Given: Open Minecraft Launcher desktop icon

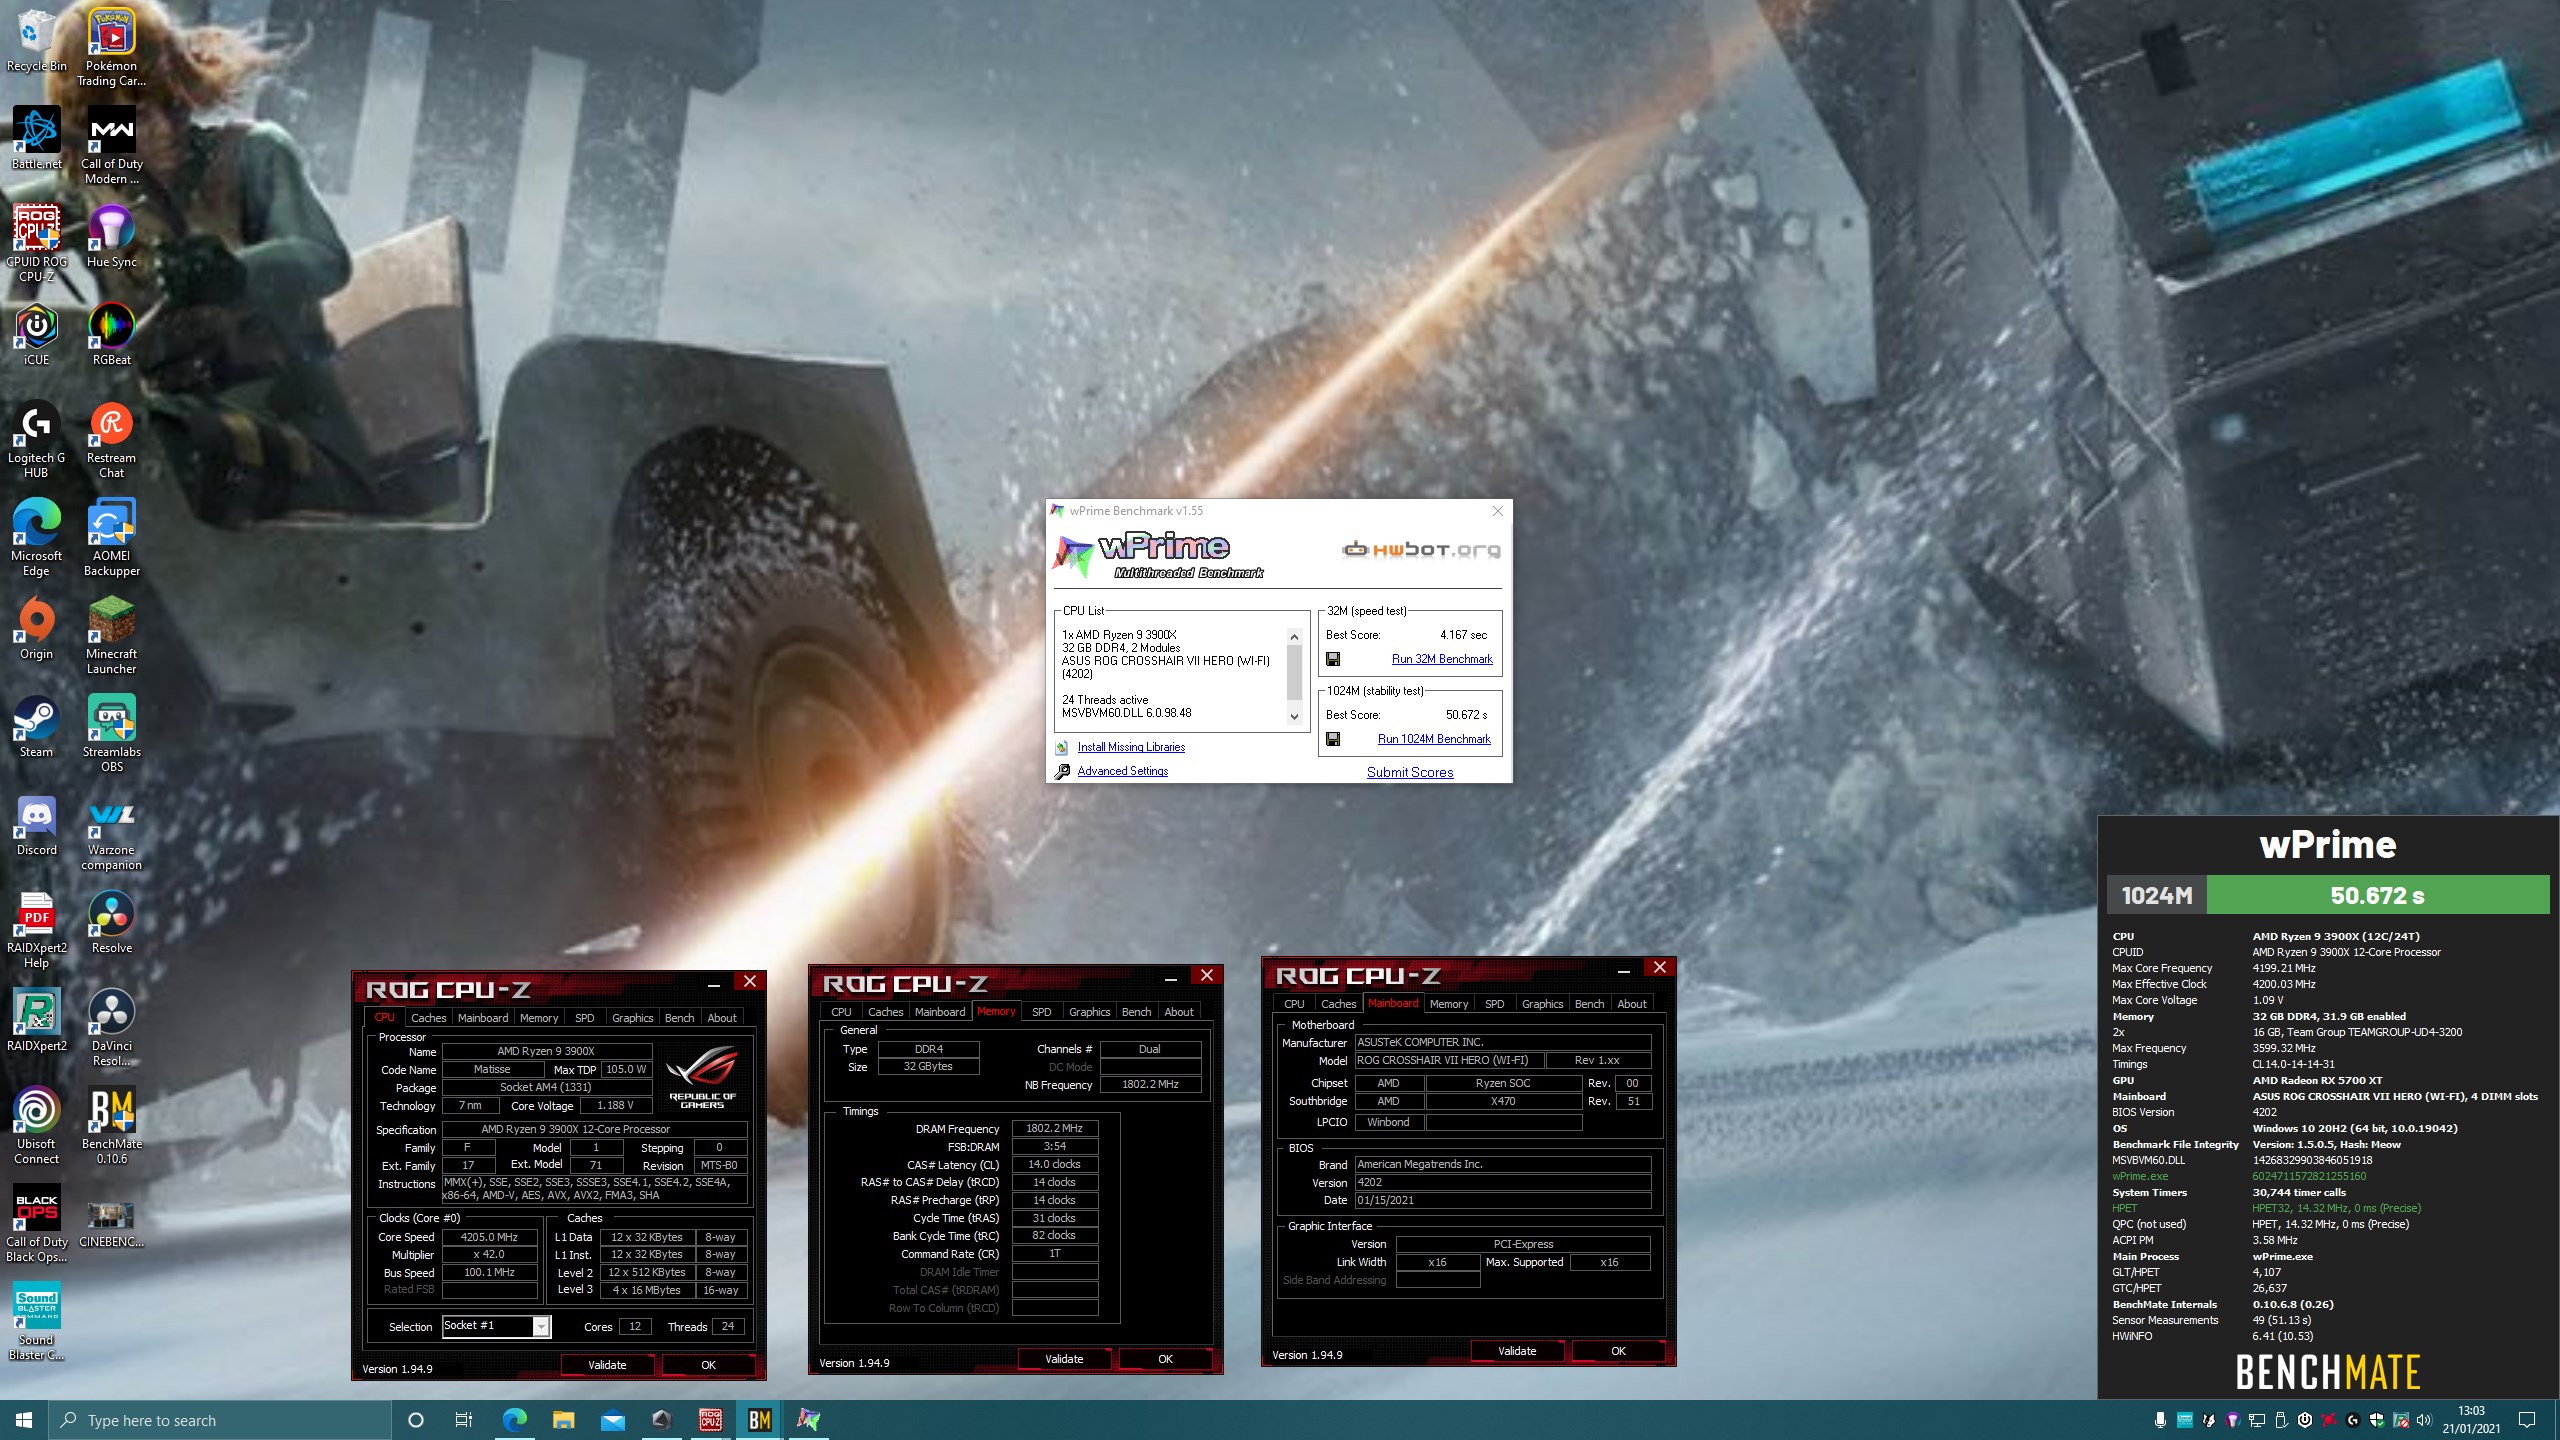Looking at the screenshot, I should 112,634.
